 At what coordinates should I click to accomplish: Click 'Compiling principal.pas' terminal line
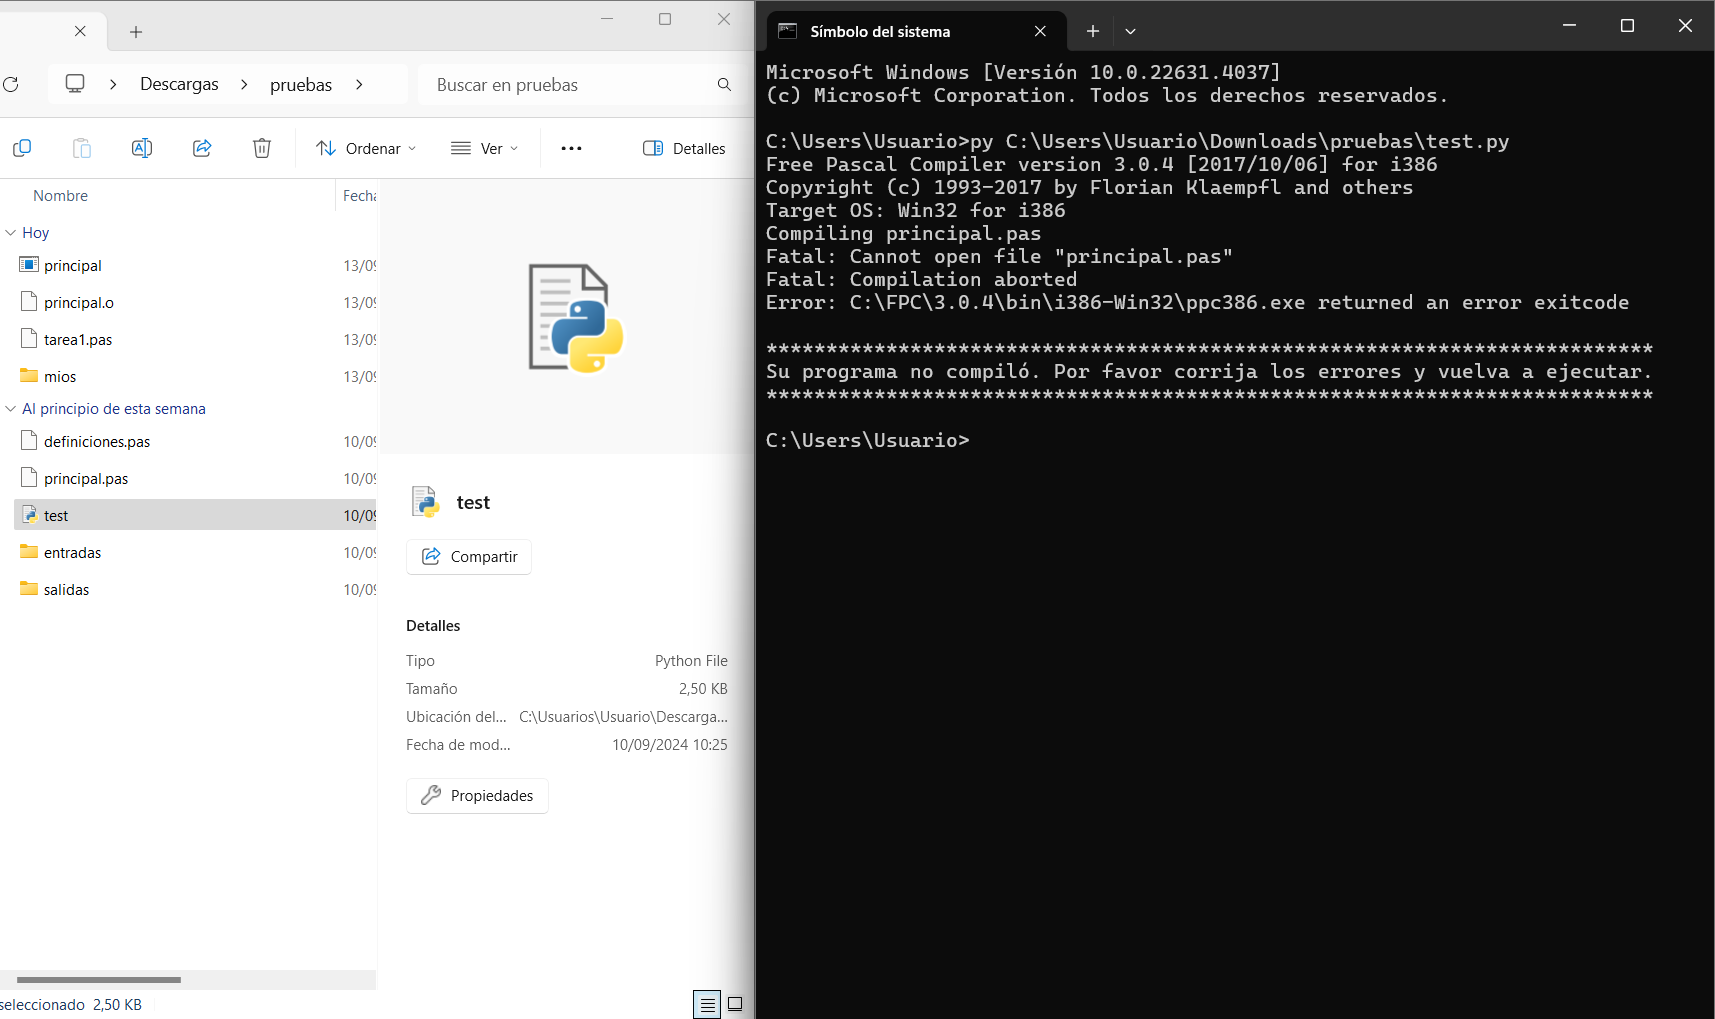(x=903, y=233)
